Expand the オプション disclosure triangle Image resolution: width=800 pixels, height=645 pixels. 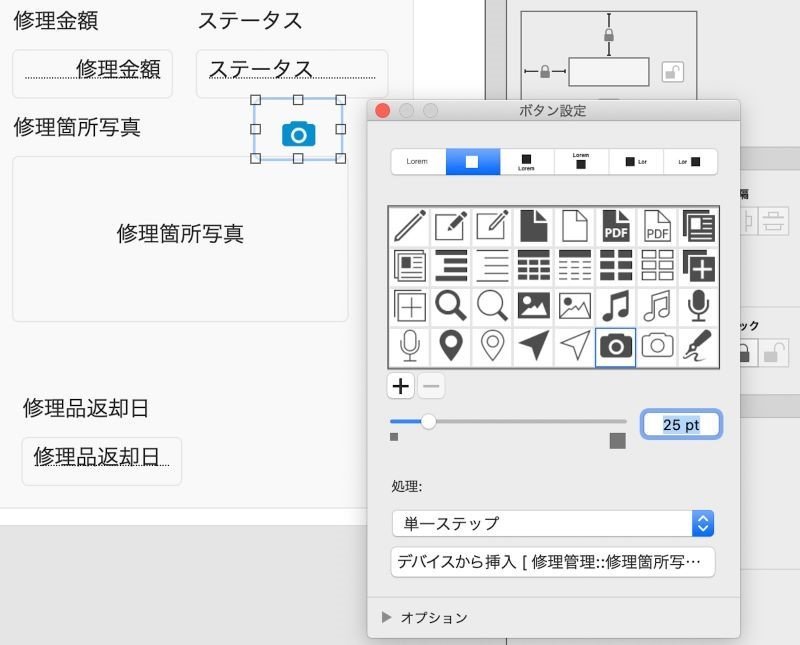386,617
